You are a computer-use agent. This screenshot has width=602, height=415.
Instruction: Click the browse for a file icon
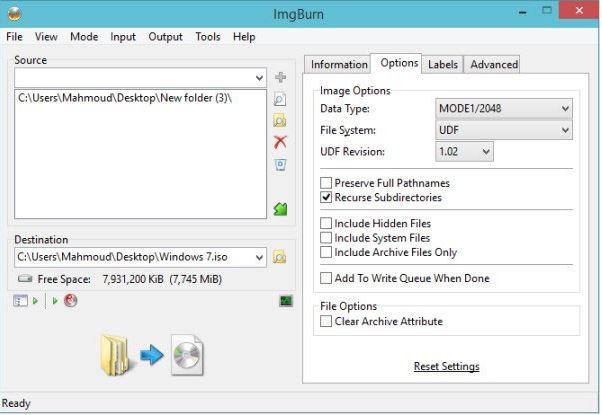pos(280,99)
